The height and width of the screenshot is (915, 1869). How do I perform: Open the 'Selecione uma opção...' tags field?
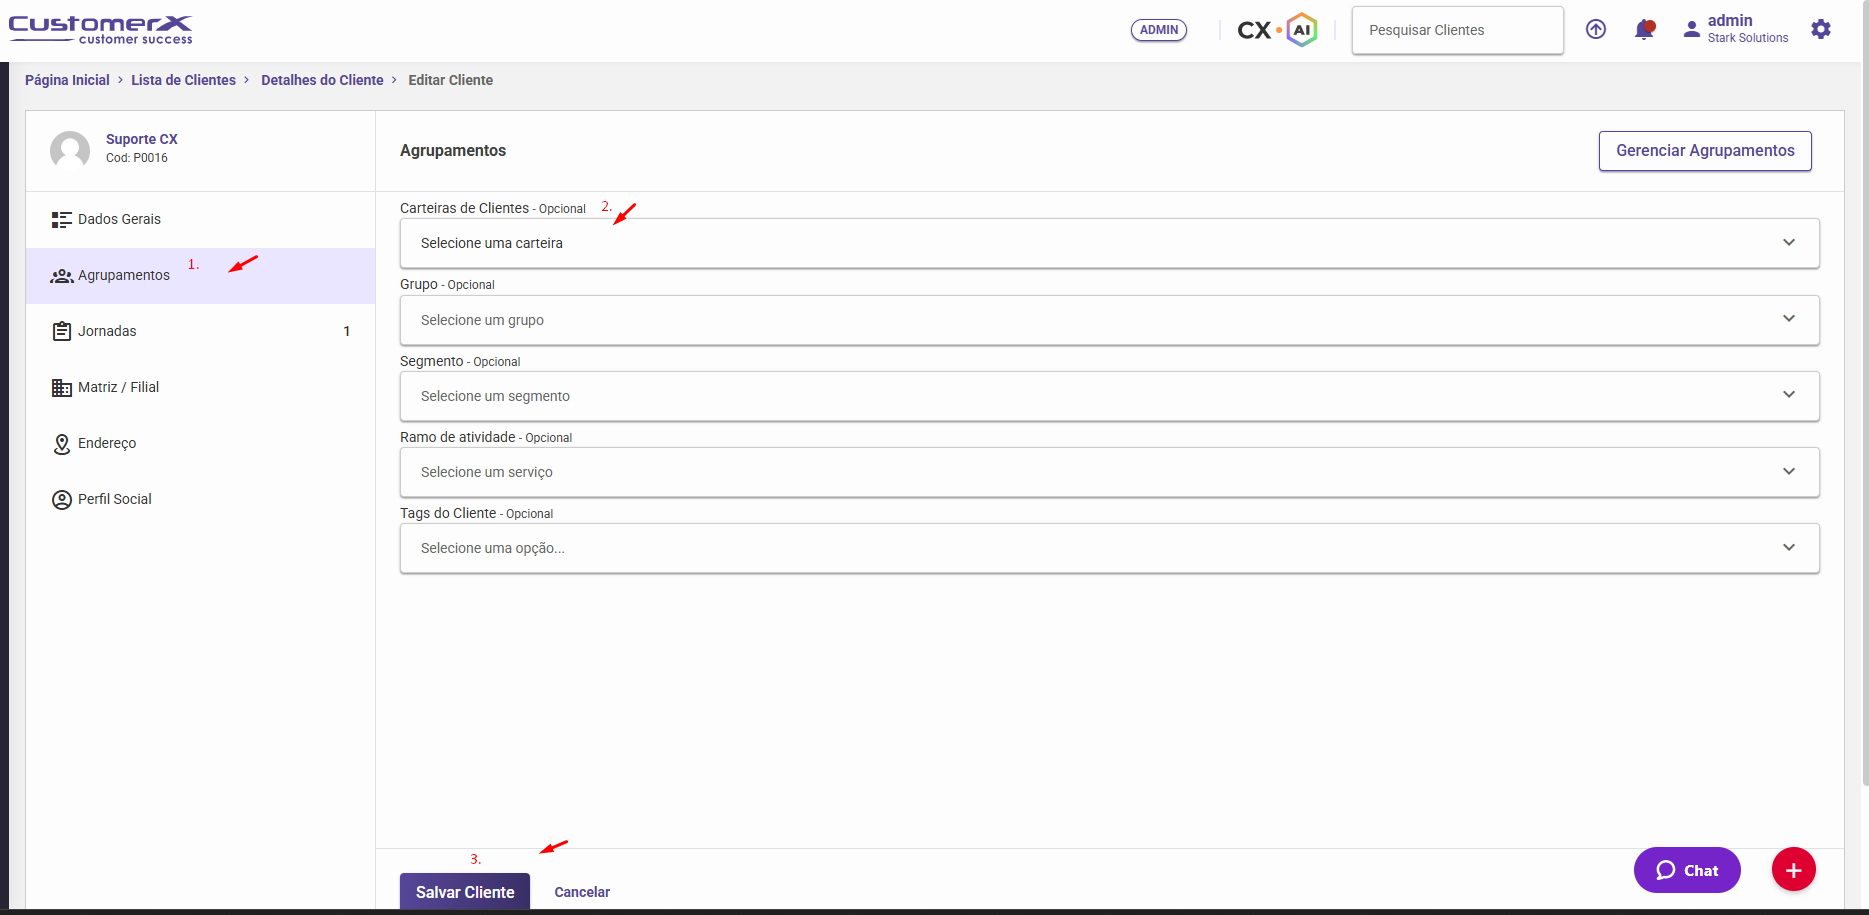click(x=1110, y=548)
